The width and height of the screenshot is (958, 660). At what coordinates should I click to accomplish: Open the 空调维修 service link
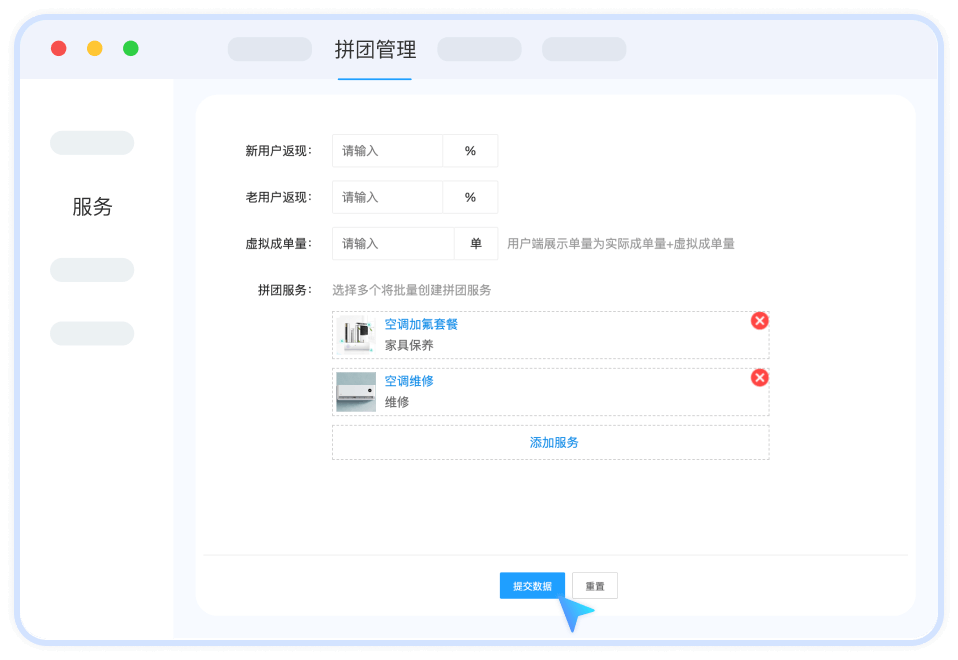click(409, 382)
